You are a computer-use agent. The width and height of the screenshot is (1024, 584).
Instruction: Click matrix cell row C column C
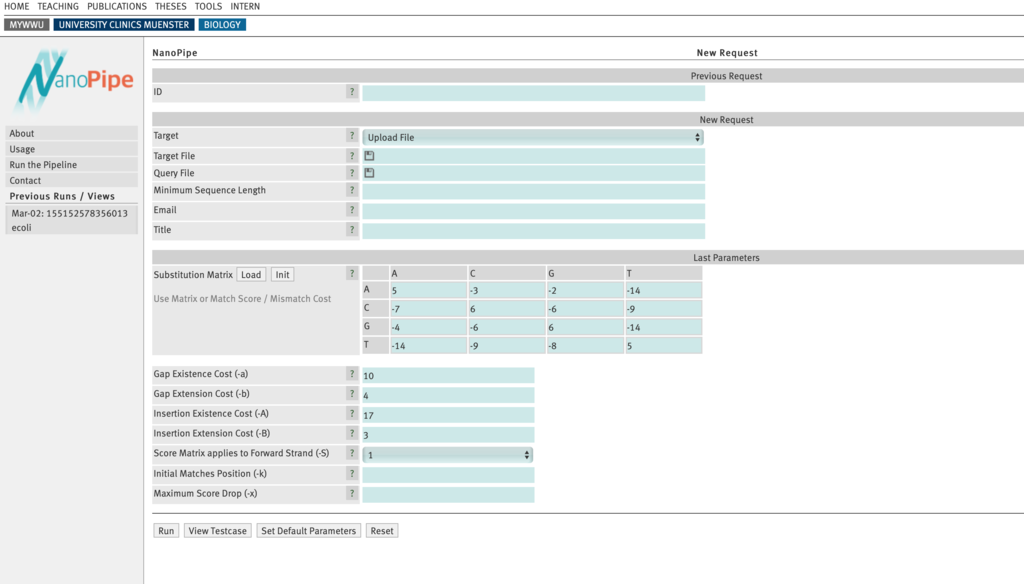click(507, 309)
